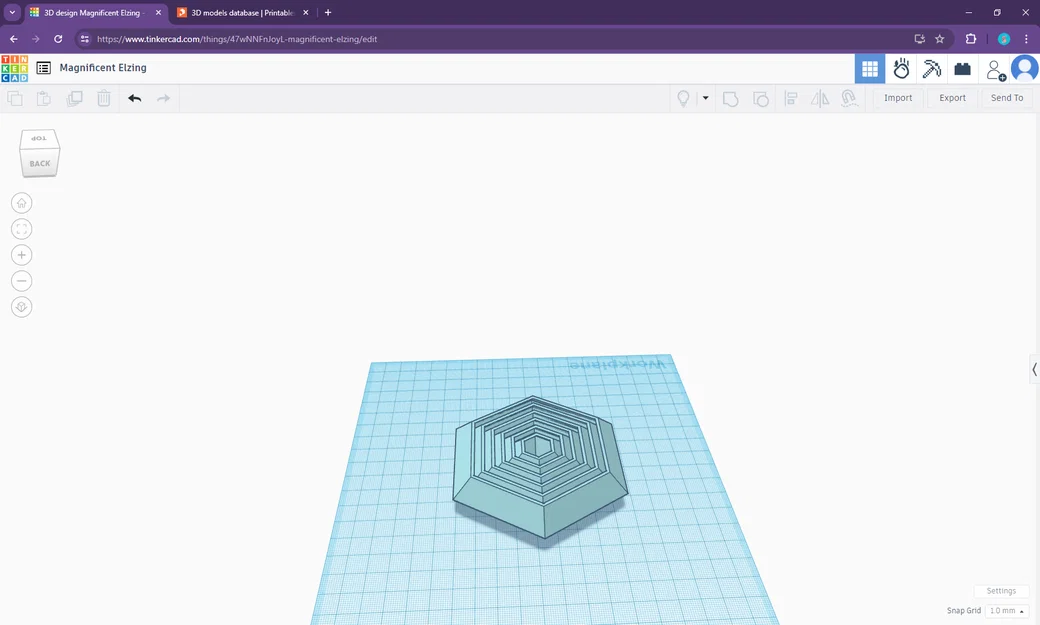1040x625 pixels.
Task: Click the Export button
Action: [952, 98]
